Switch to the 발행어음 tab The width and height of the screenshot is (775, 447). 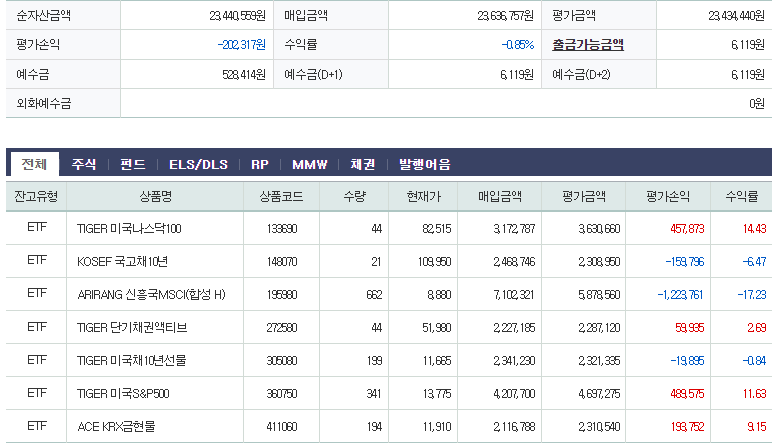425,164
